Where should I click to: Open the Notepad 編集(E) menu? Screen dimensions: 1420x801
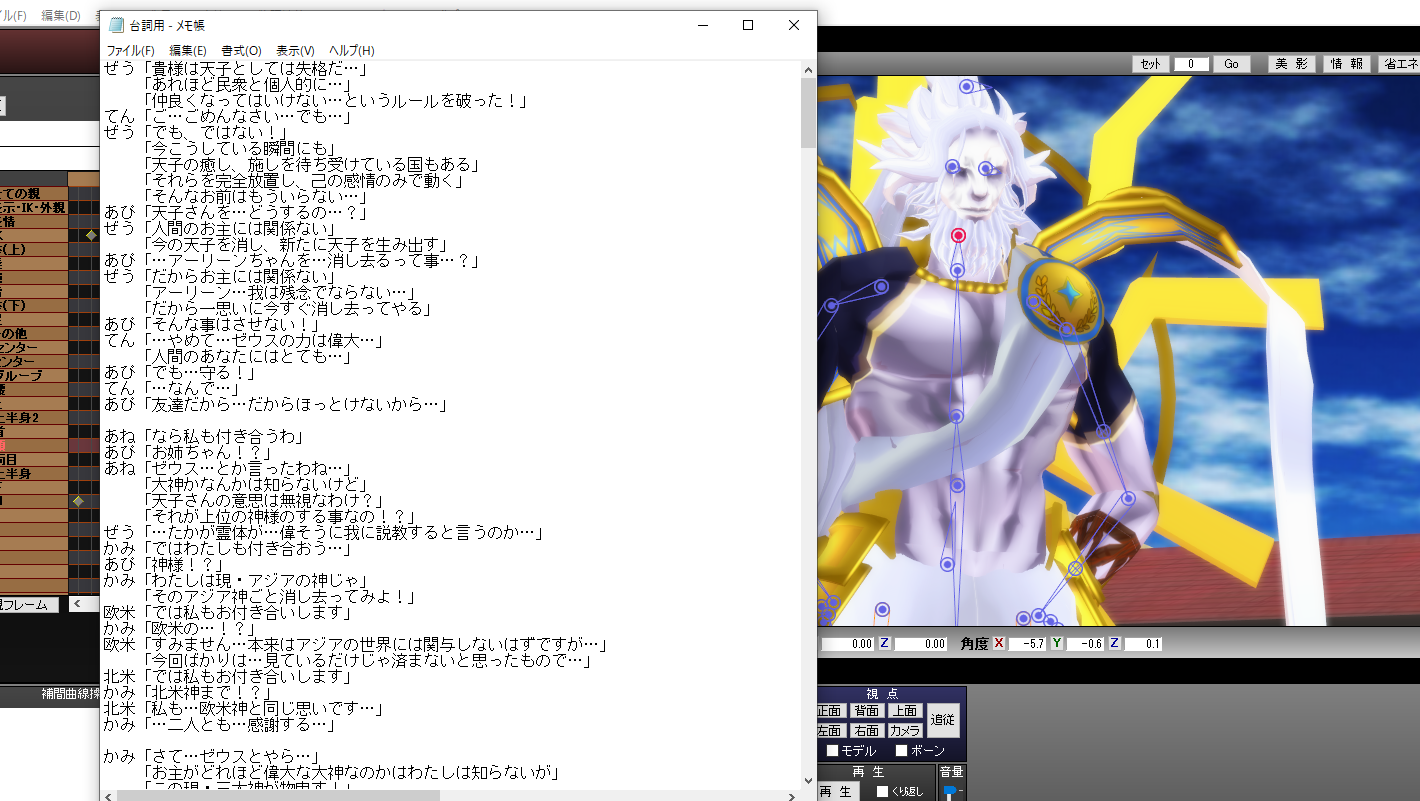click(x=188, y=51)
